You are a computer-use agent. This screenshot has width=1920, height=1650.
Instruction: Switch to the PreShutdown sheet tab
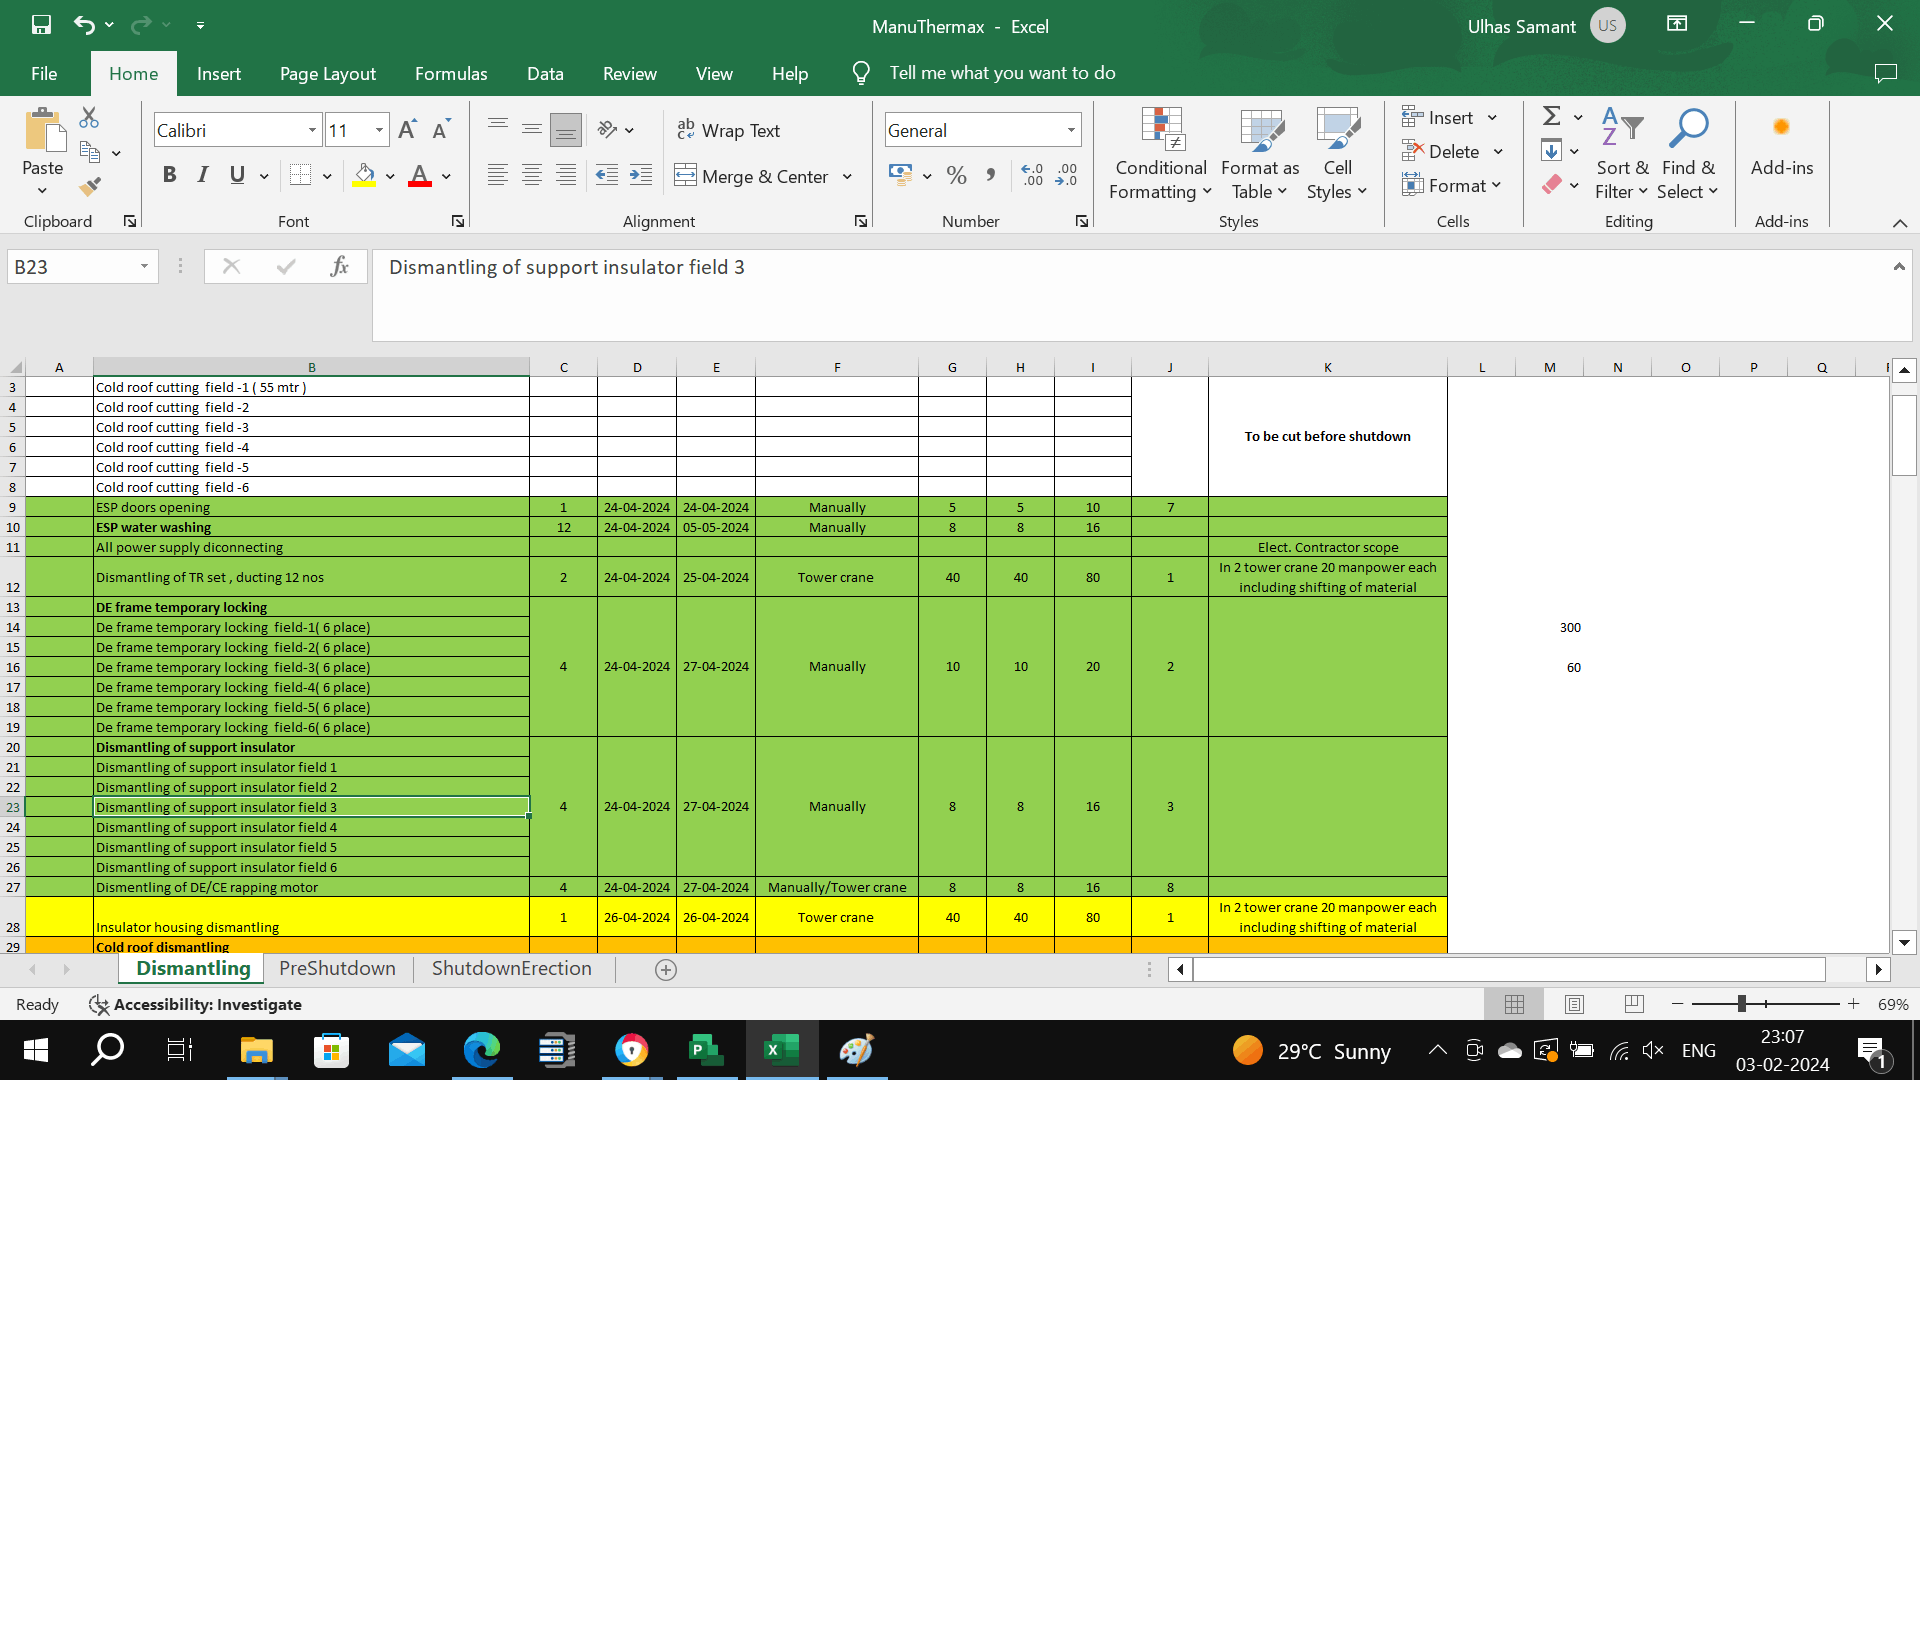point(337,968)
